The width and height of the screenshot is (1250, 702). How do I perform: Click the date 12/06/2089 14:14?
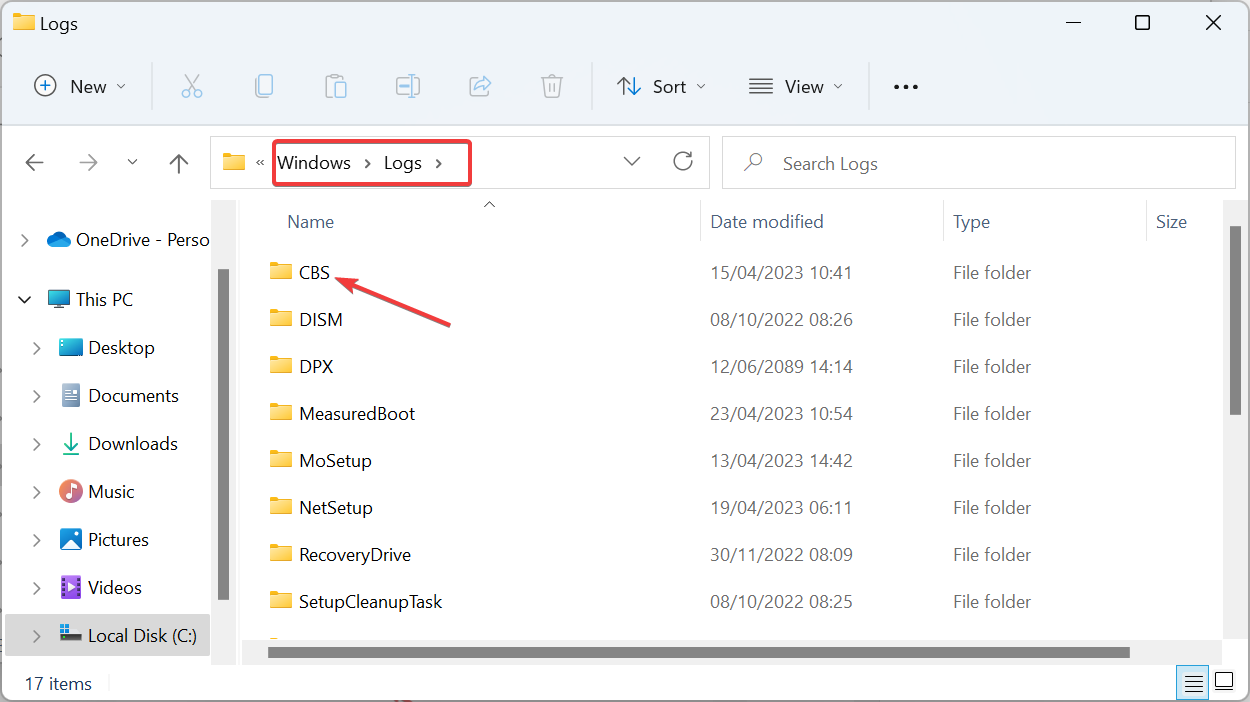click(x=781, y=366)
